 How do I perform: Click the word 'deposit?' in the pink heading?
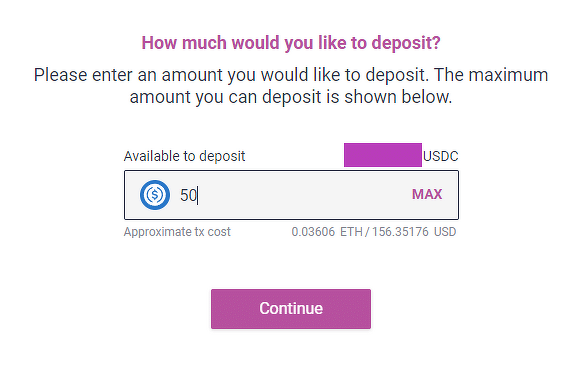point(406,43)
